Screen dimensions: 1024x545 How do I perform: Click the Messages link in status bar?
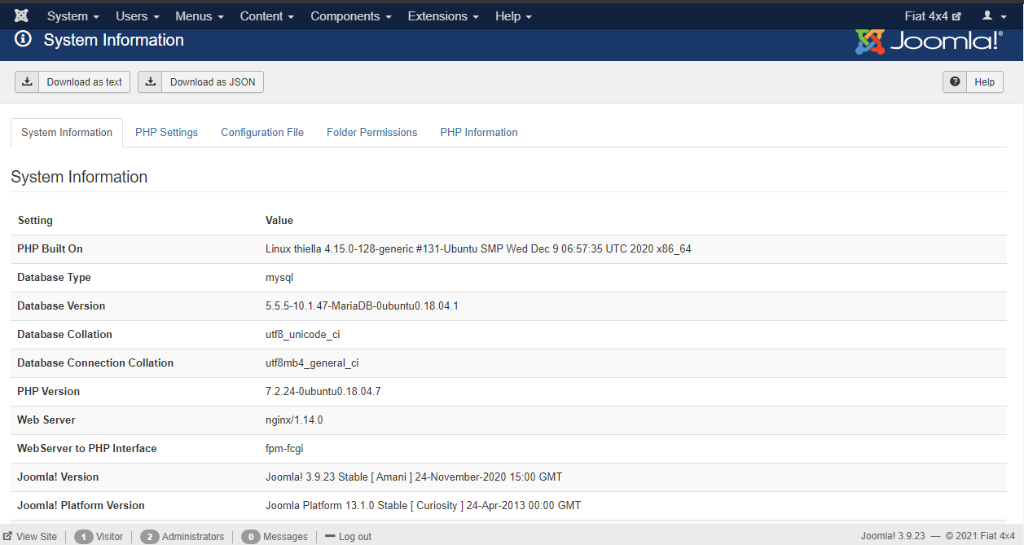coord(285,537)
